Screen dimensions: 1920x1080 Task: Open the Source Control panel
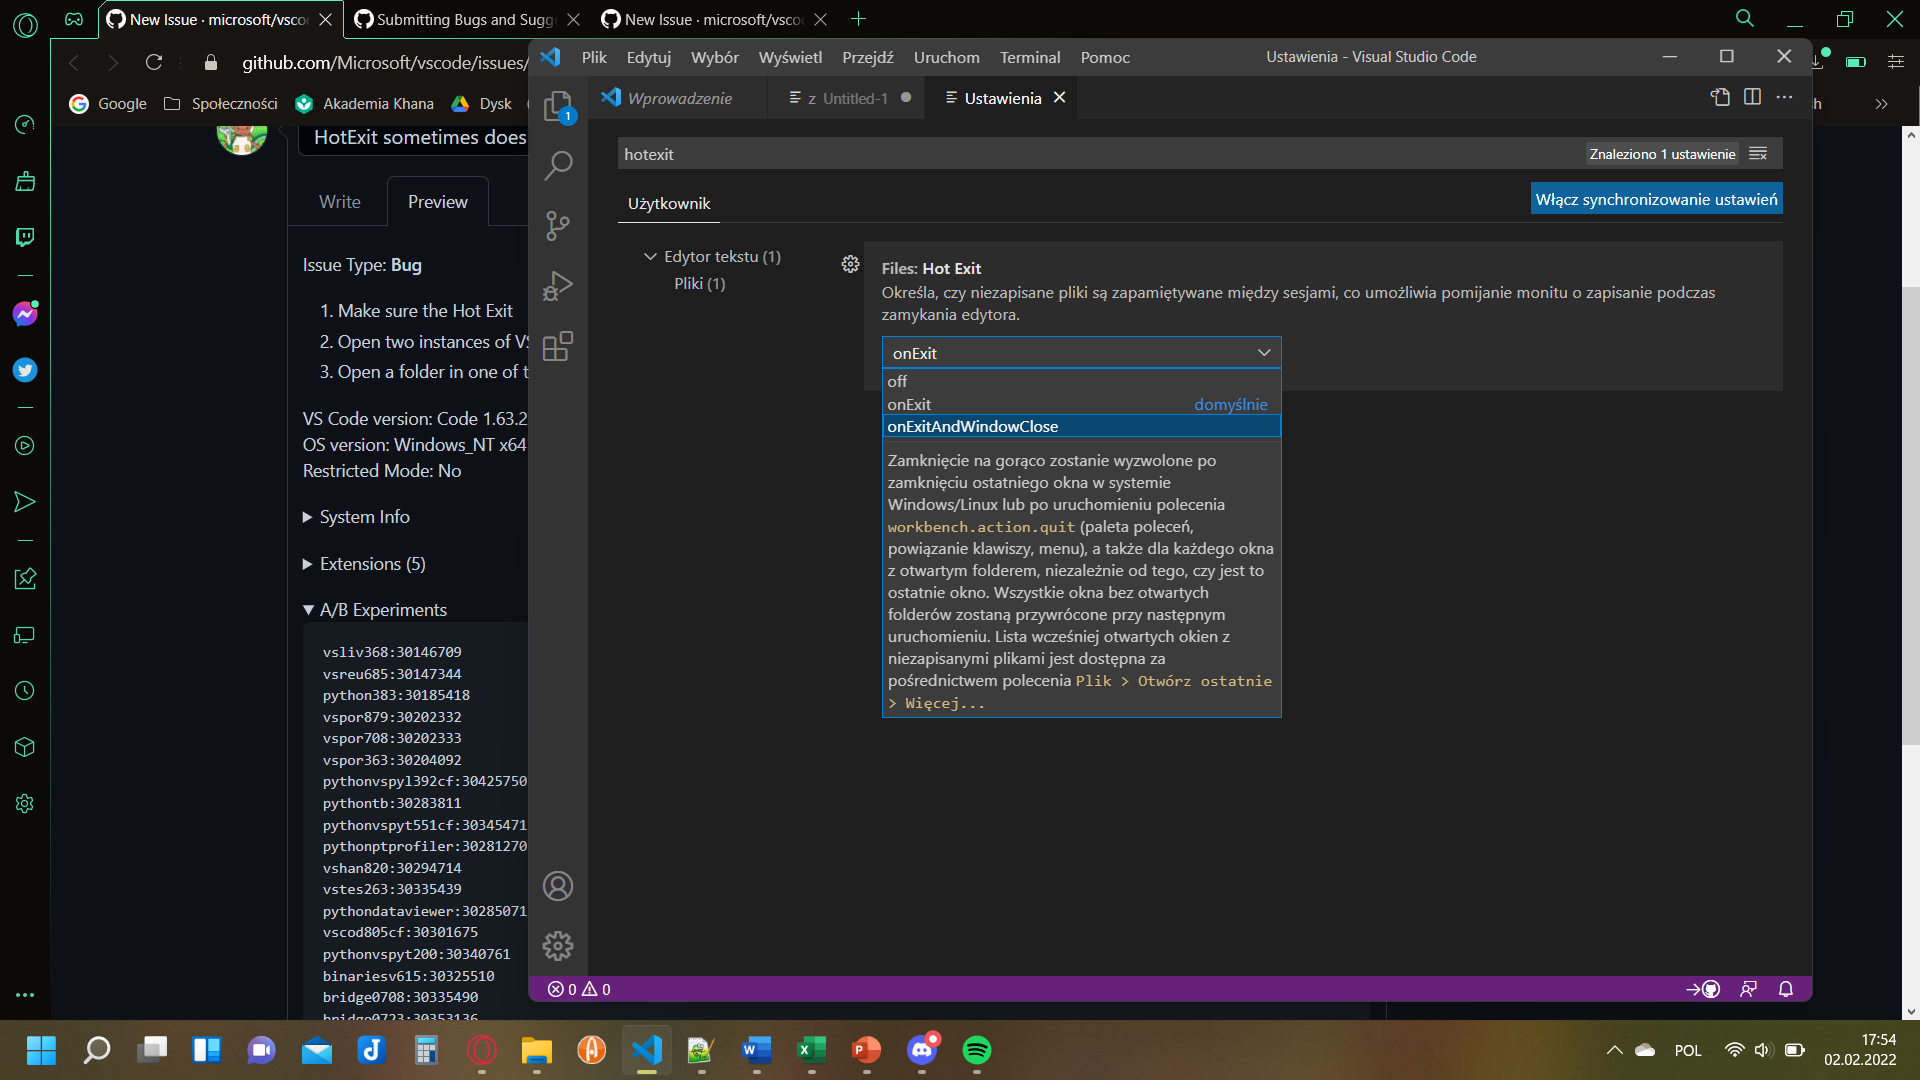tap(557, 225)
